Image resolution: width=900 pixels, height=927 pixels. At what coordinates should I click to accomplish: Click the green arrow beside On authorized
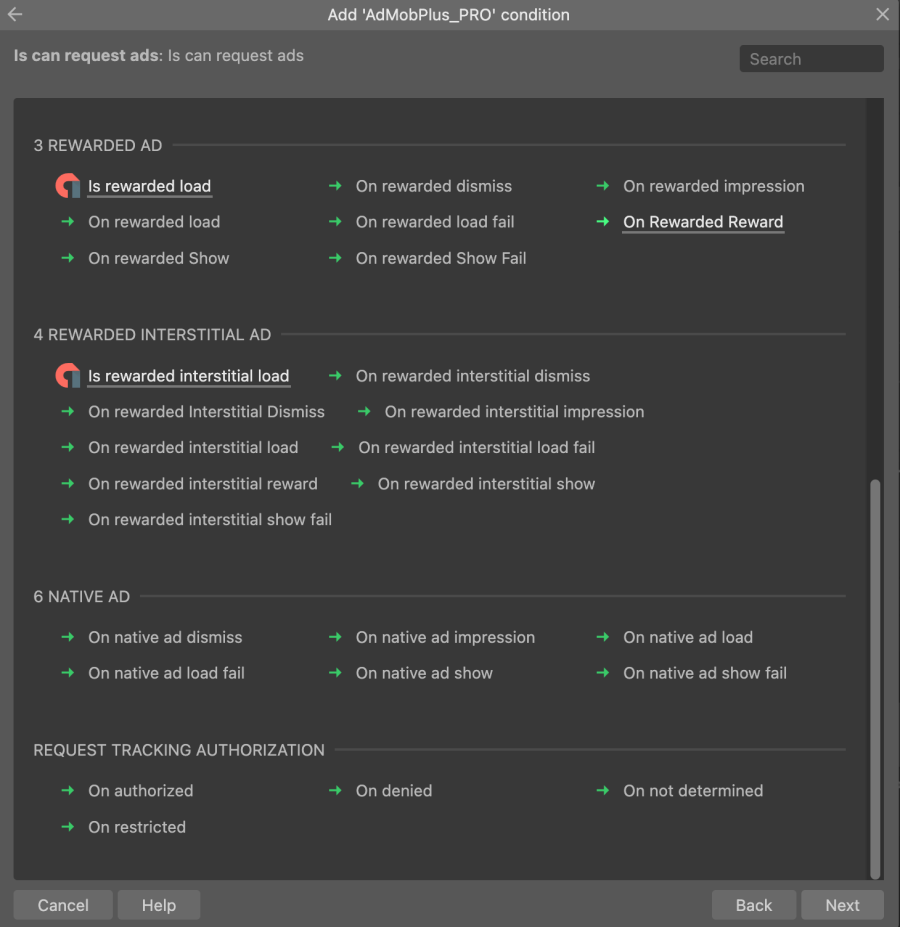coord(67,791)
